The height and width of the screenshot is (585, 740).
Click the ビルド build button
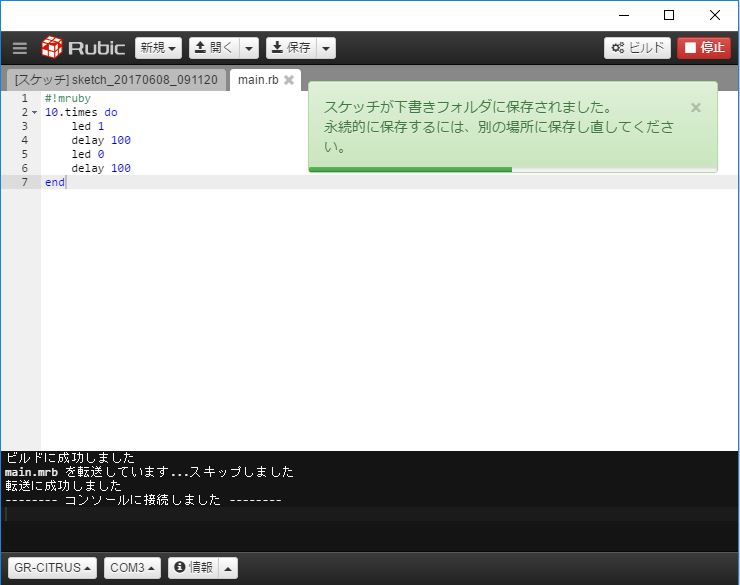(x=637, y=48)
